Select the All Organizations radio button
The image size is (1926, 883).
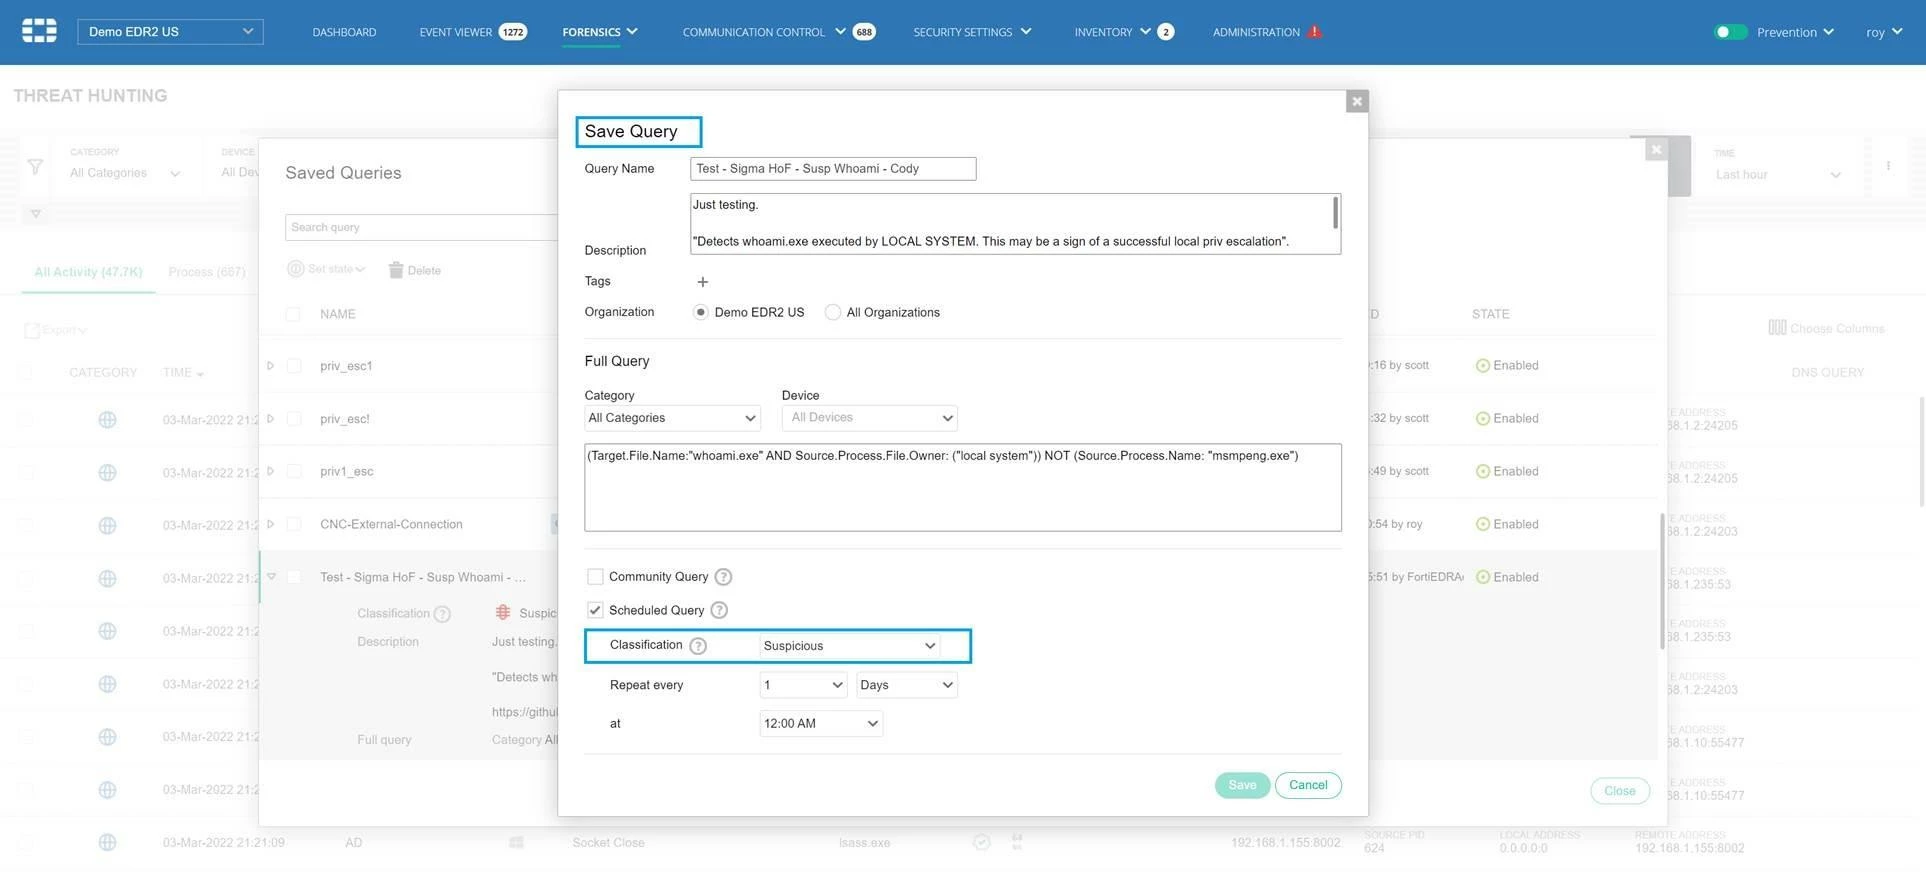[x=832, y=312]
